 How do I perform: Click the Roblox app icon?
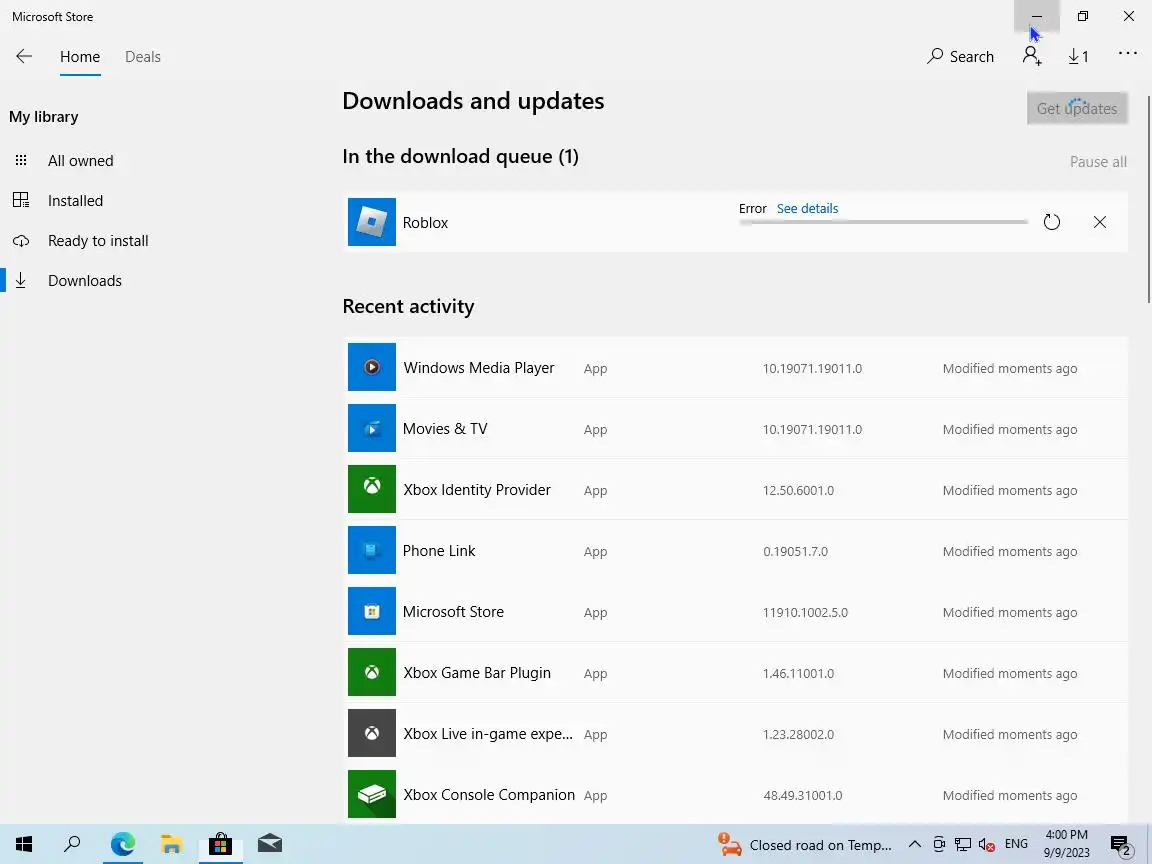click(372, 222)
